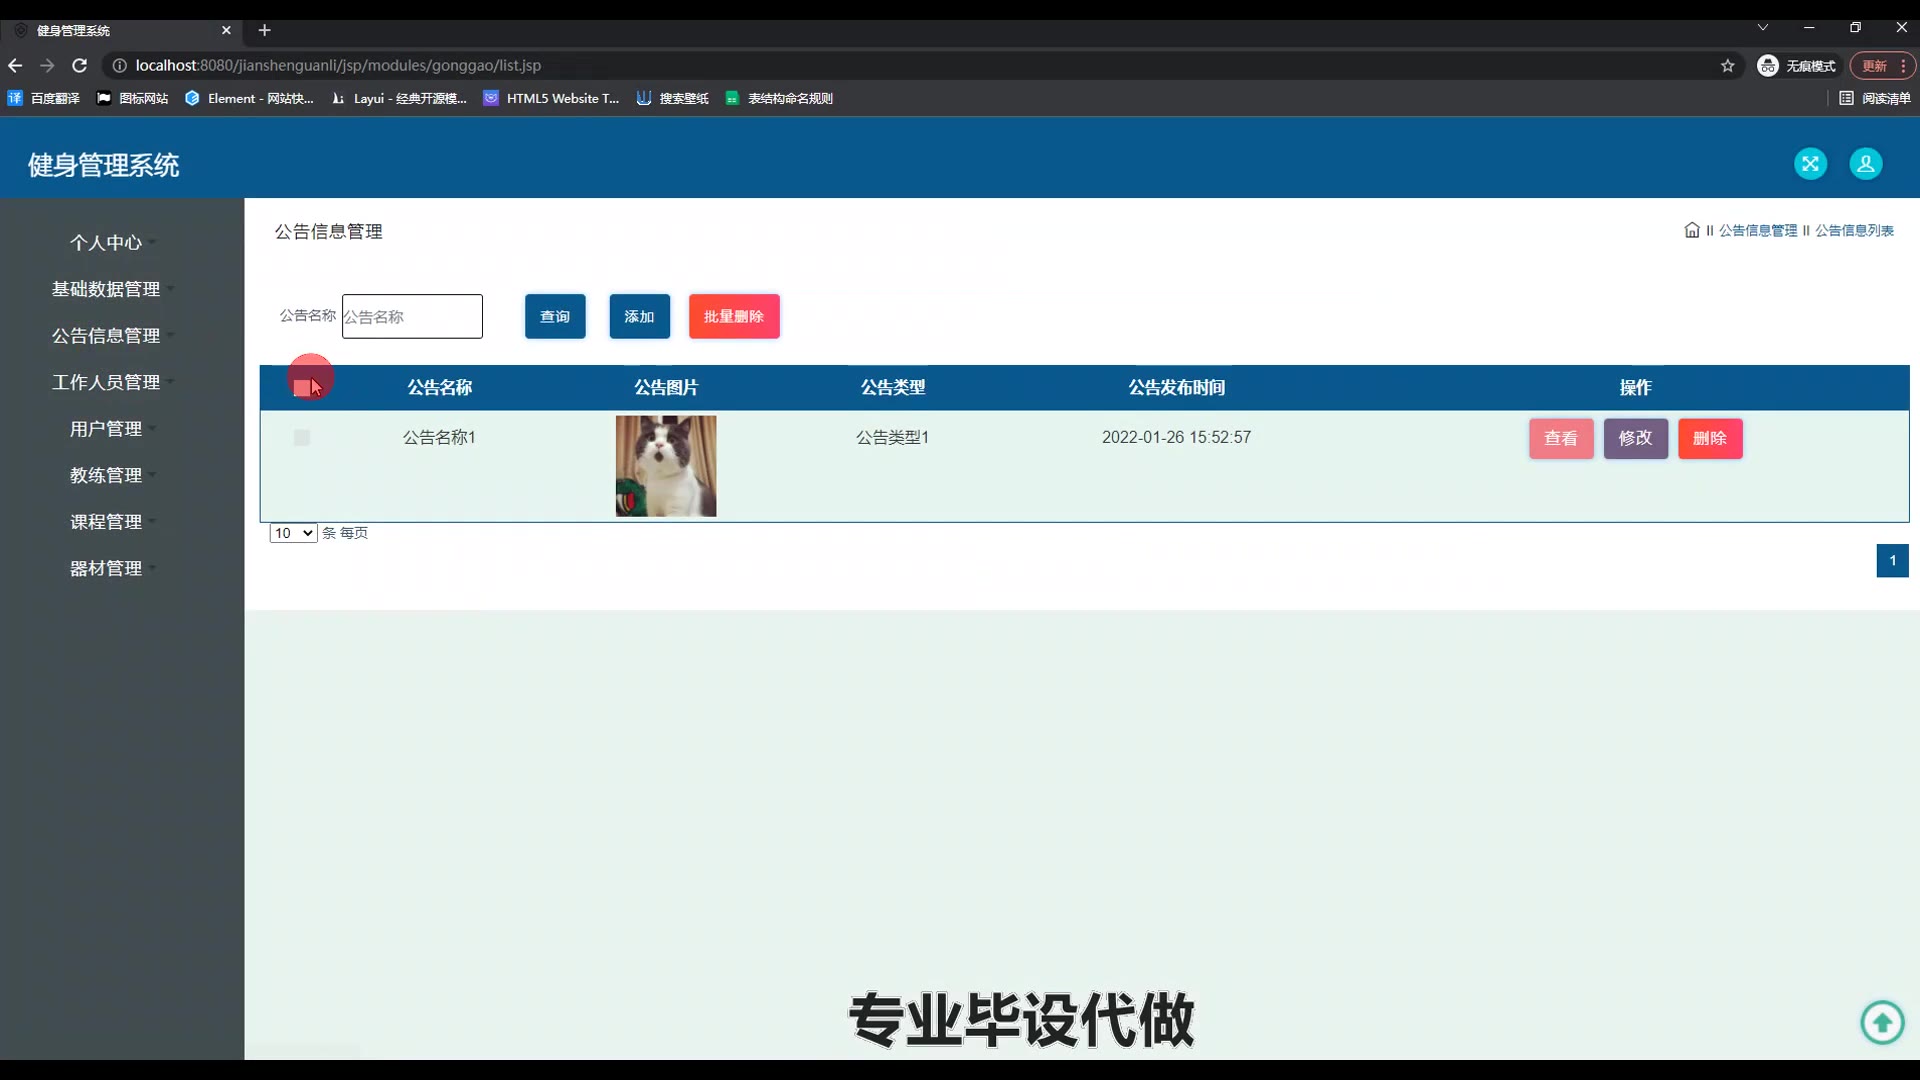Click the cat announcement image thumbnail
This screenshot has height=1080, width=1920.
coord(666,466)
